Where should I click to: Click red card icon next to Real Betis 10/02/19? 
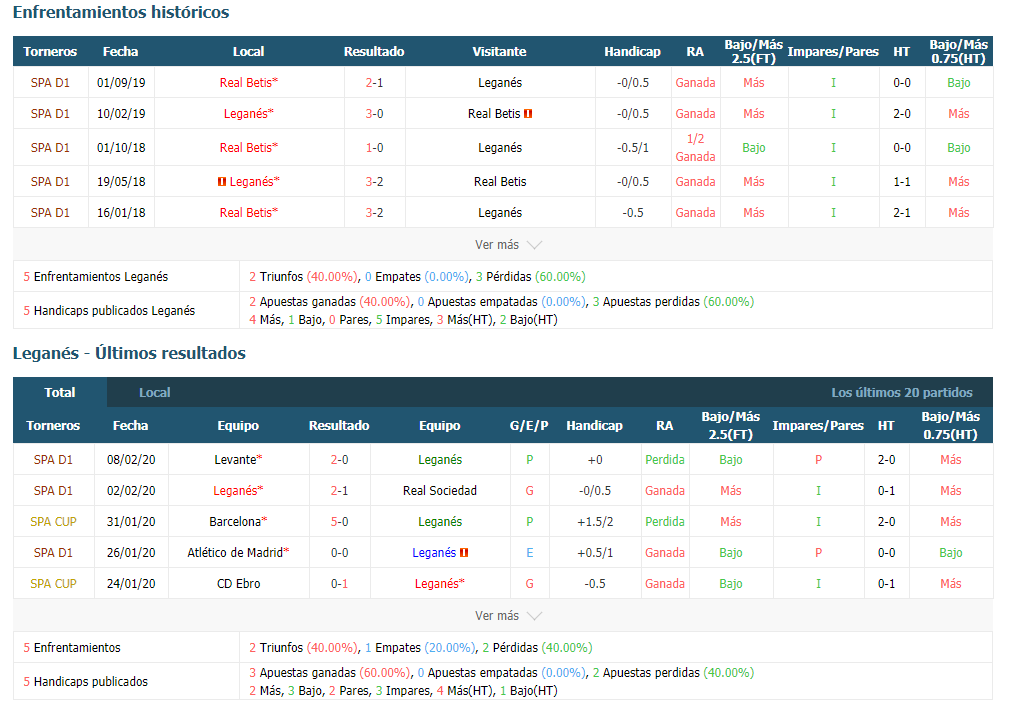[x=528, y=113]
